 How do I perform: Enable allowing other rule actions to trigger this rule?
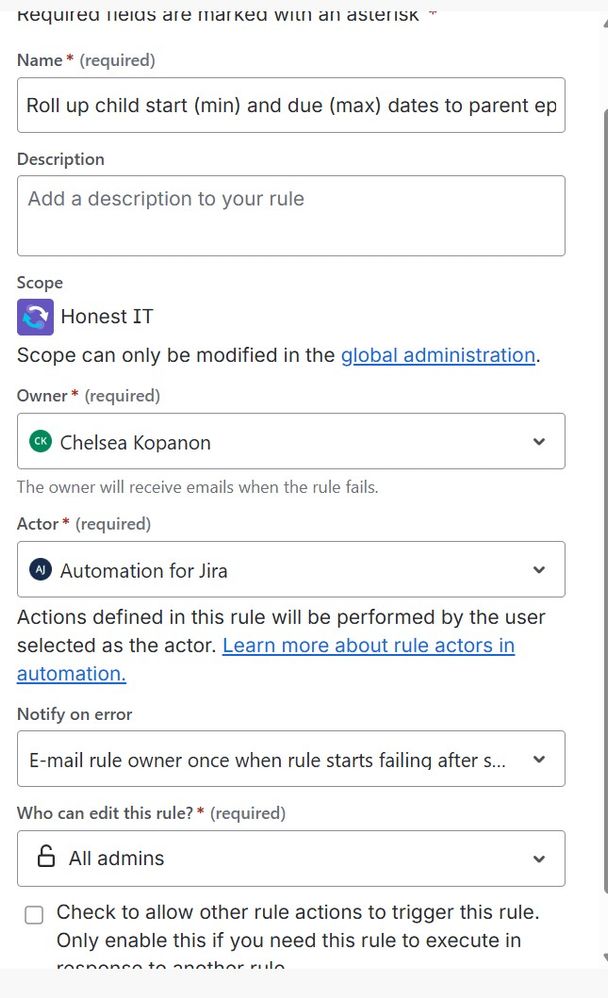(x=34, y=914)
